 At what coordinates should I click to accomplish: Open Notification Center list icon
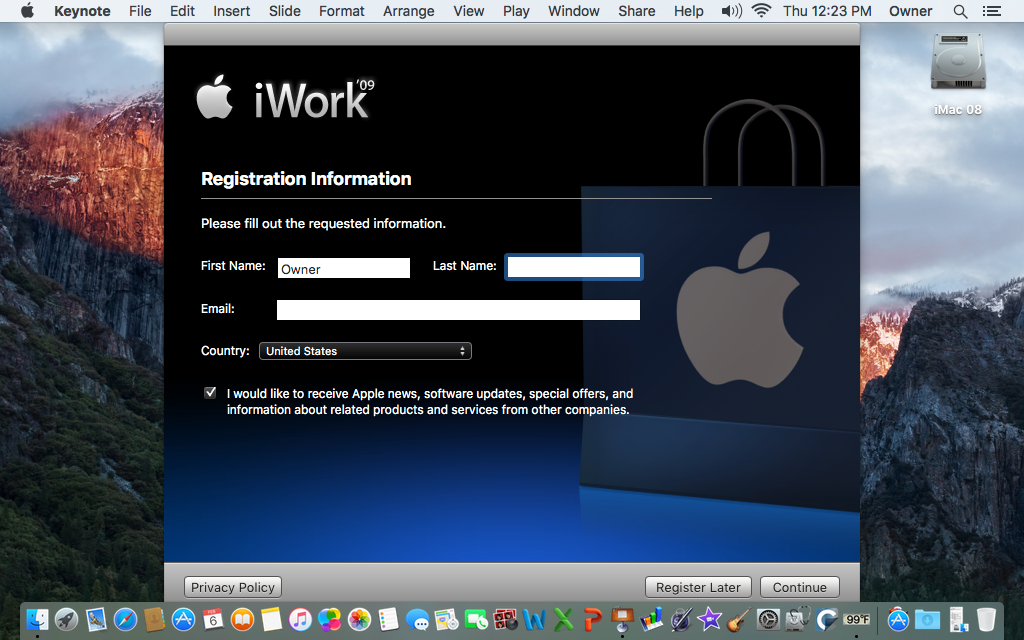(x=991, y=11)
